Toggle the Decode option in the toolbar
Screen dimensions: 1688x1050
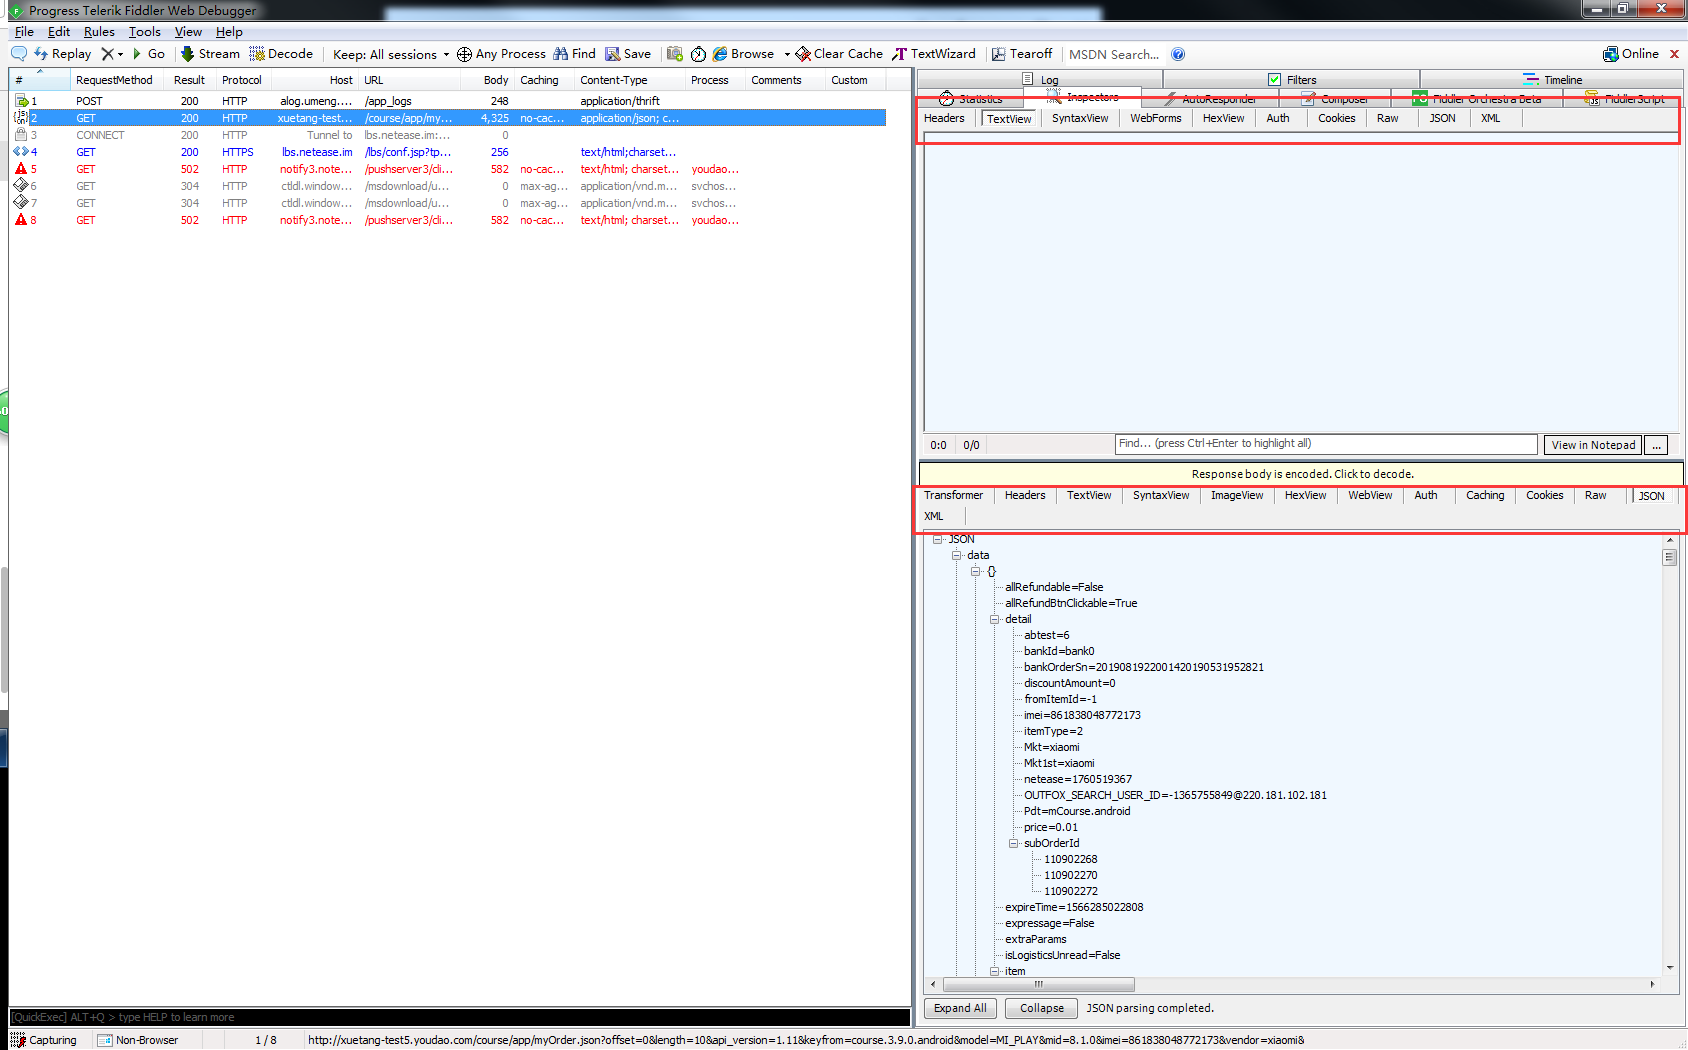coord(281,54)
